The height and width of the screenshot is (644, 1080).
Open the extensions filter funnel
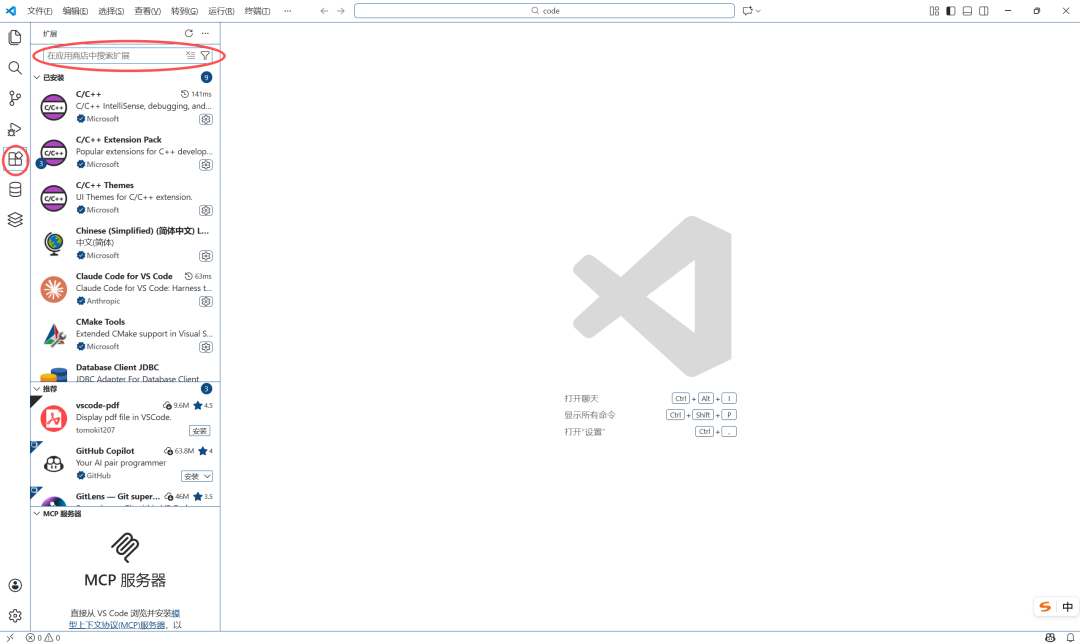[205, 55]
